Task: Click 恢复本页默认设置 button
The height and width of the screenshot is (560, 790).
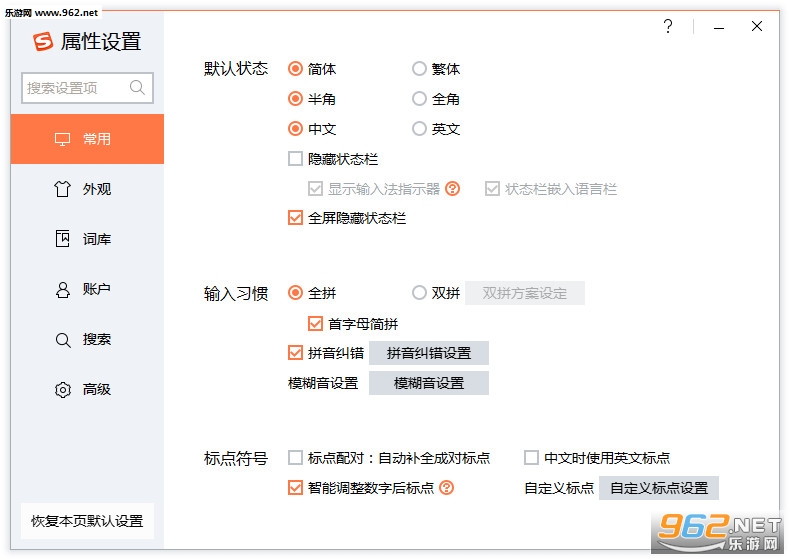Action: [87, 521]
